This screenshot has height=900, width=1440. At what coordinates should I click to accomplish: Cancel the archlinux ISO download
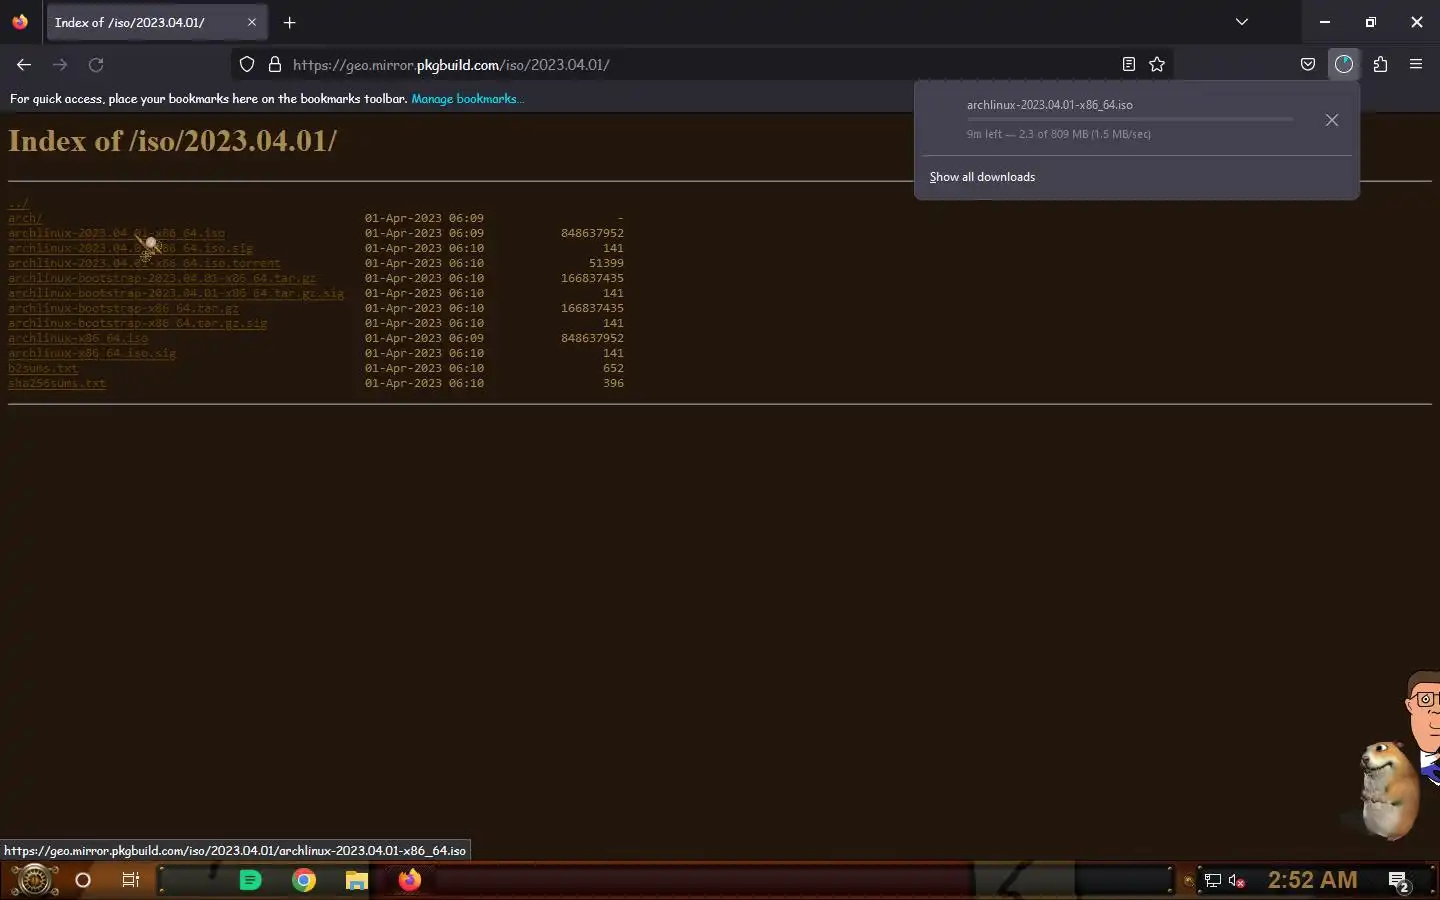(x=1332, y=120)
